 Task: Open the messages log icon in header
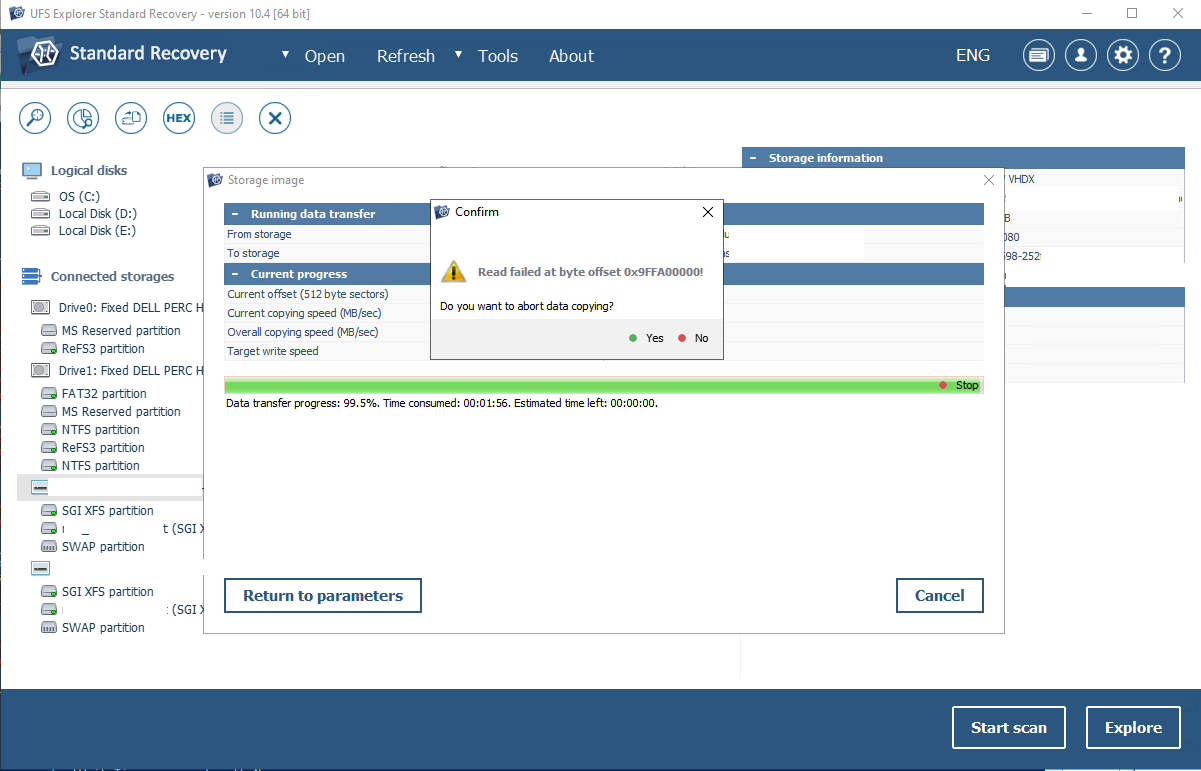pyautogui.click(x=1039, y=56)
